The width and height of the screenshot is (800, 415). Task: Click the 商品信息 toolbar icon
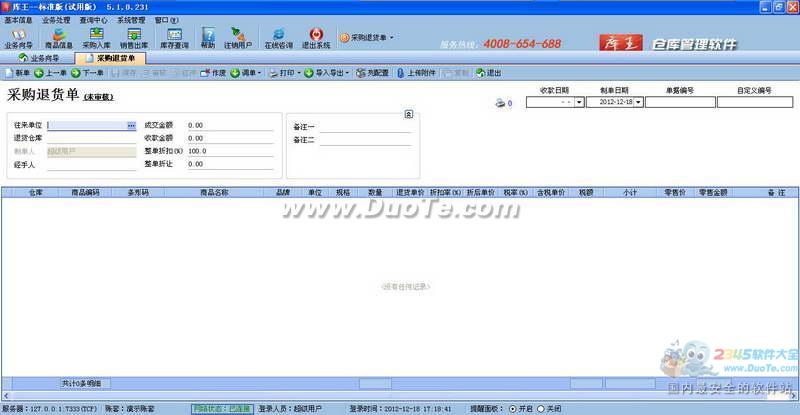pos(59,38)
